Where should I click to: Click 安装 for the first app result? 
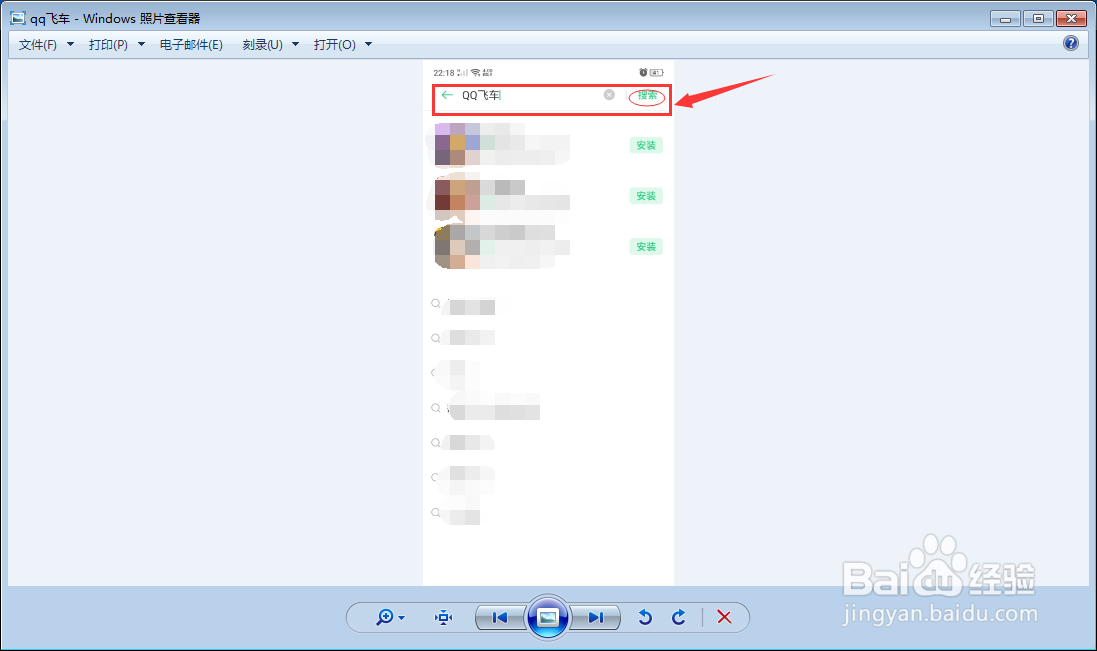646,145
